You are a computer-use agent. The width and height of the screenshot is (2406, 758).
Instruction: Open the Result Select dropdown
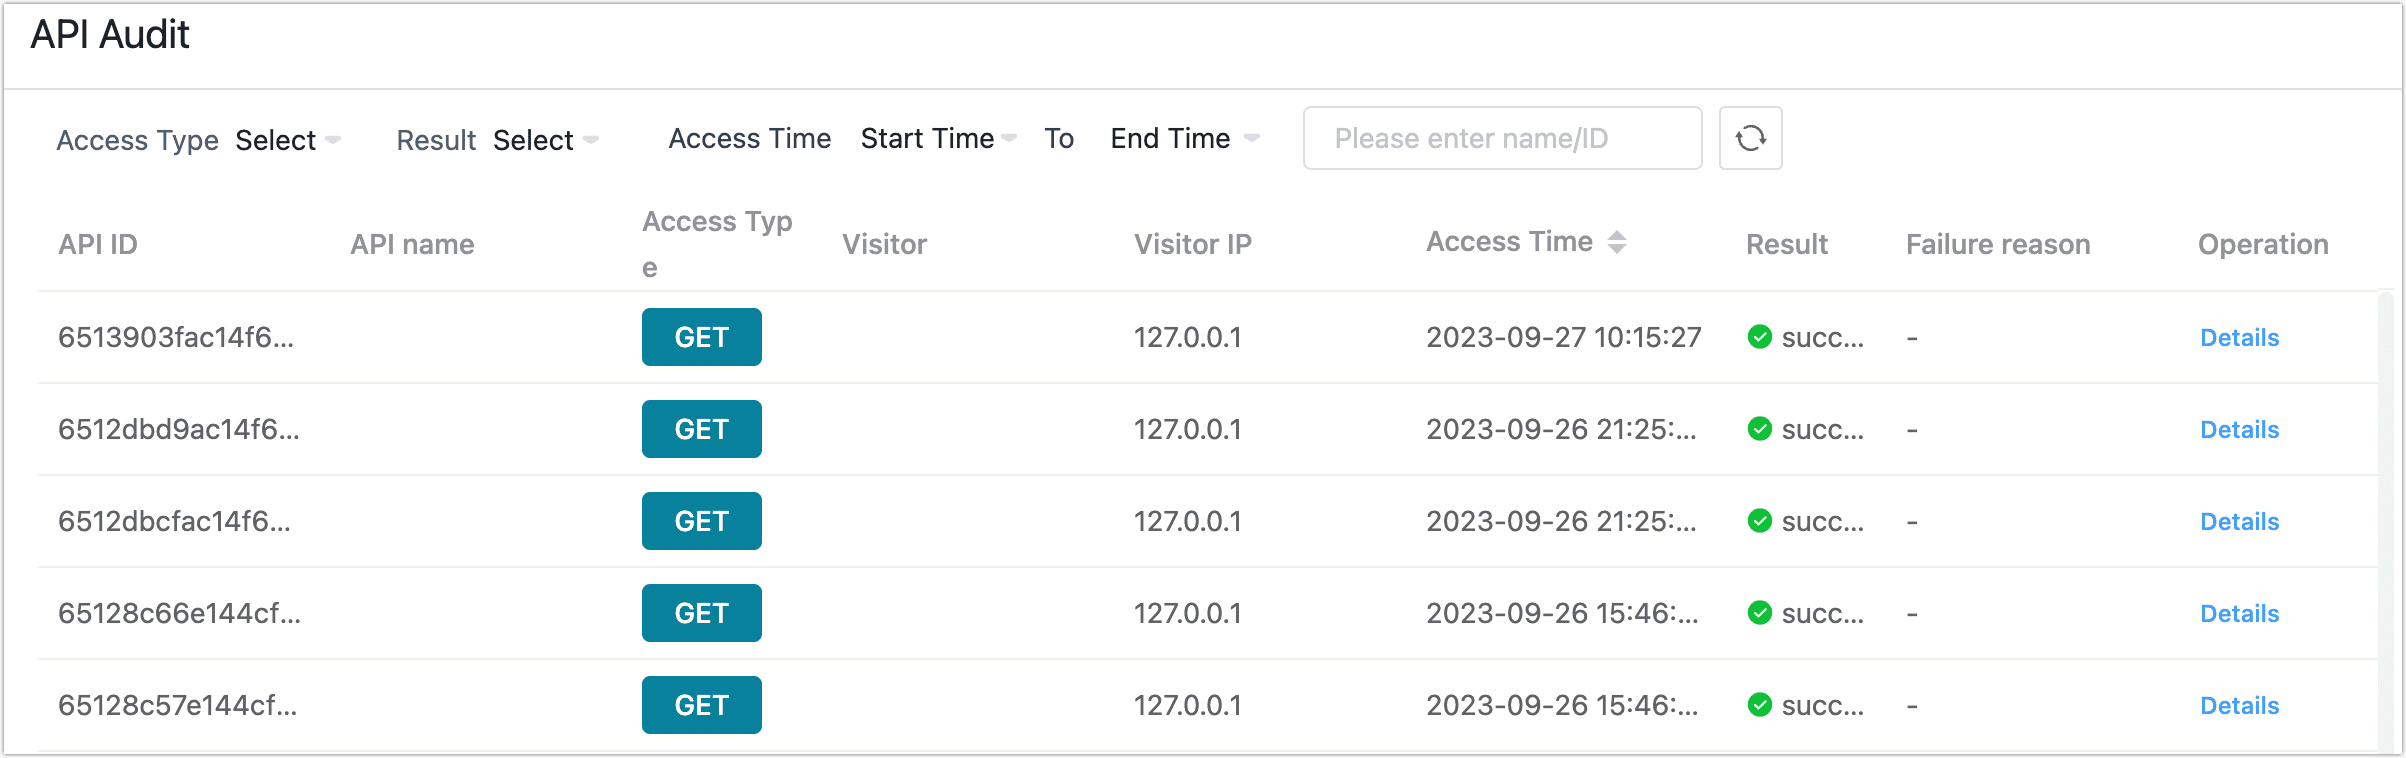pyautogui.click(x=545, y=140)
